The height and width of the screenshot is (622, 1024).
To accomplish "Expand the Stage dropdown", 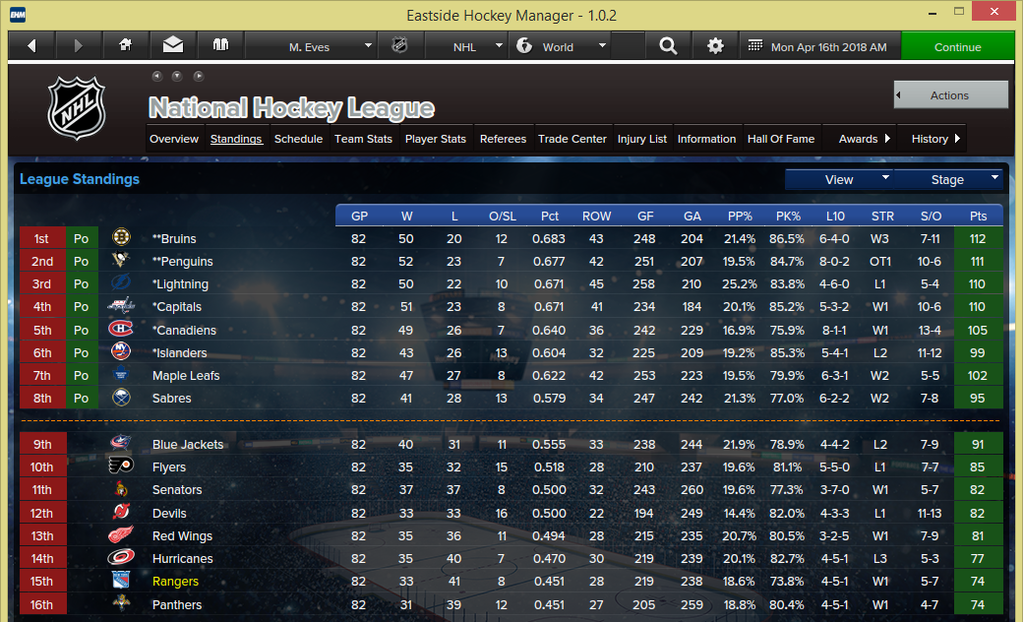I will (948, 180).
